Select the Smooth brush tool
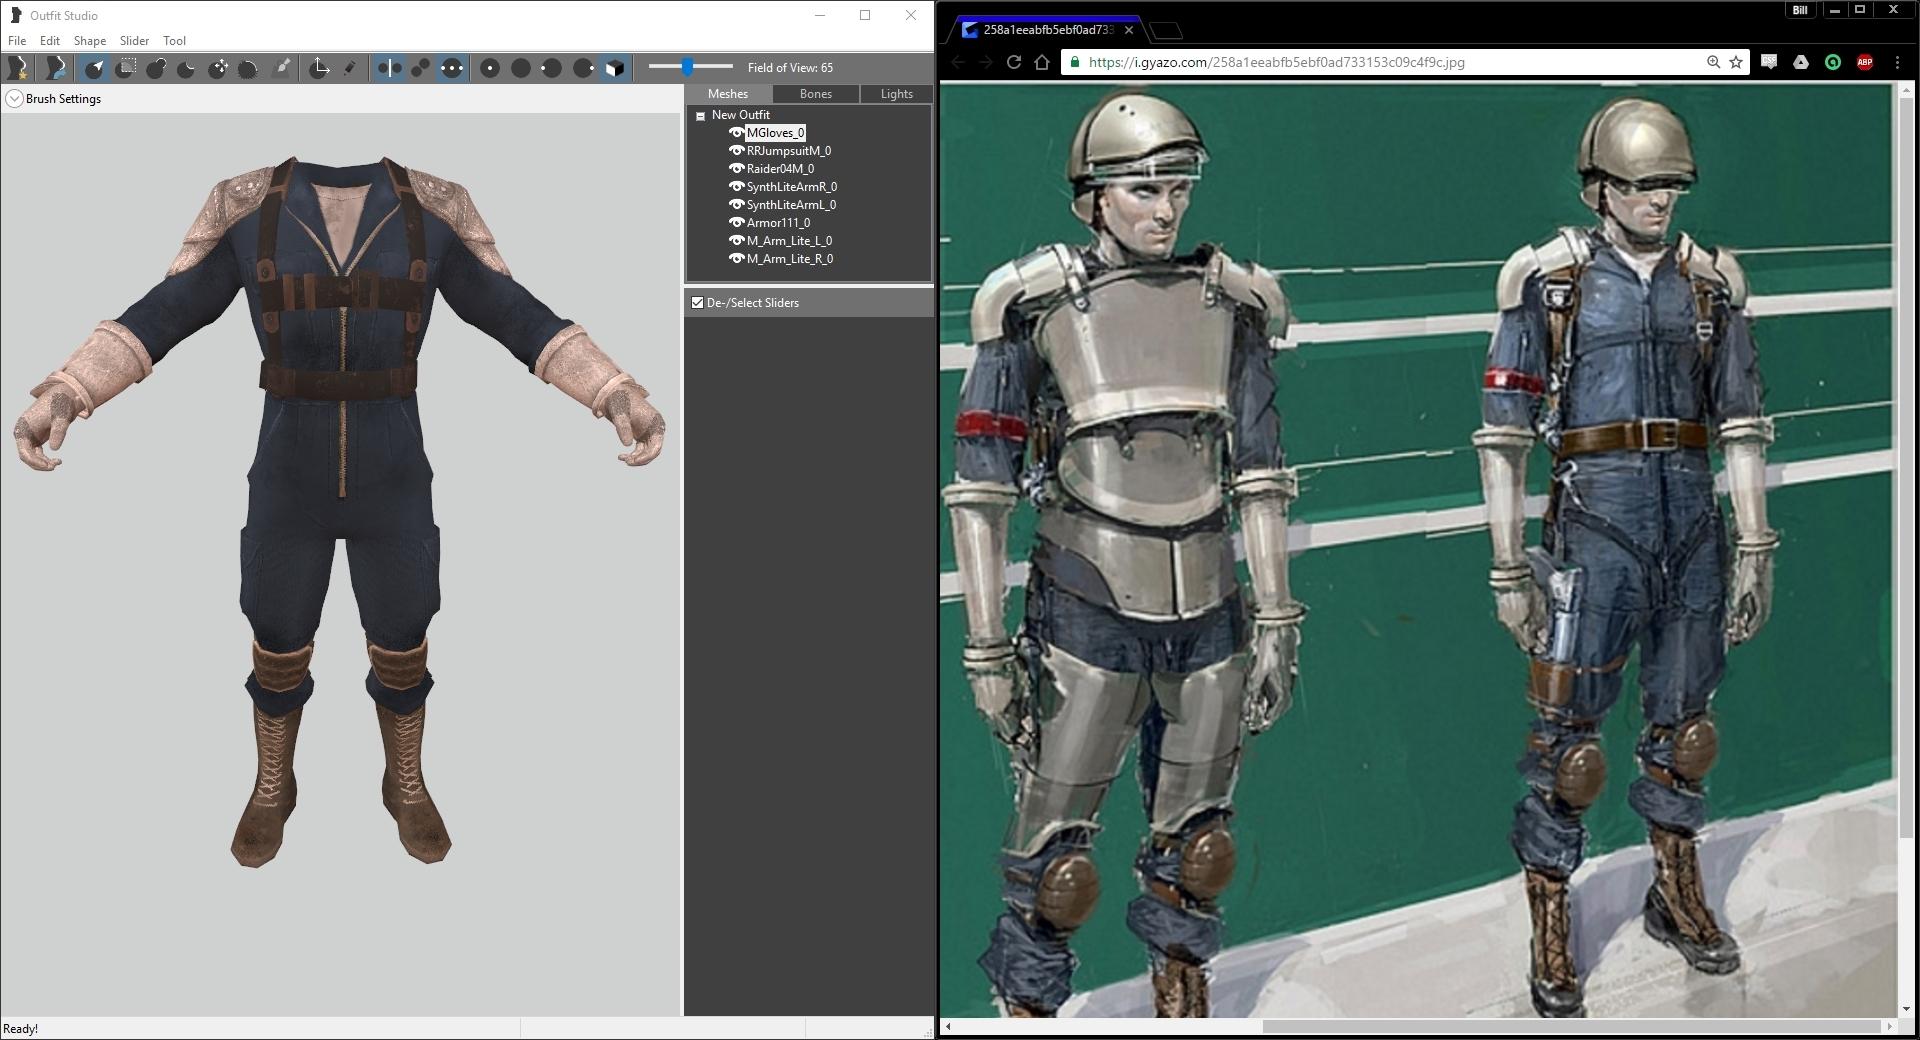The height and width of the screenshot is (1040, 1920). click(248, 68)
